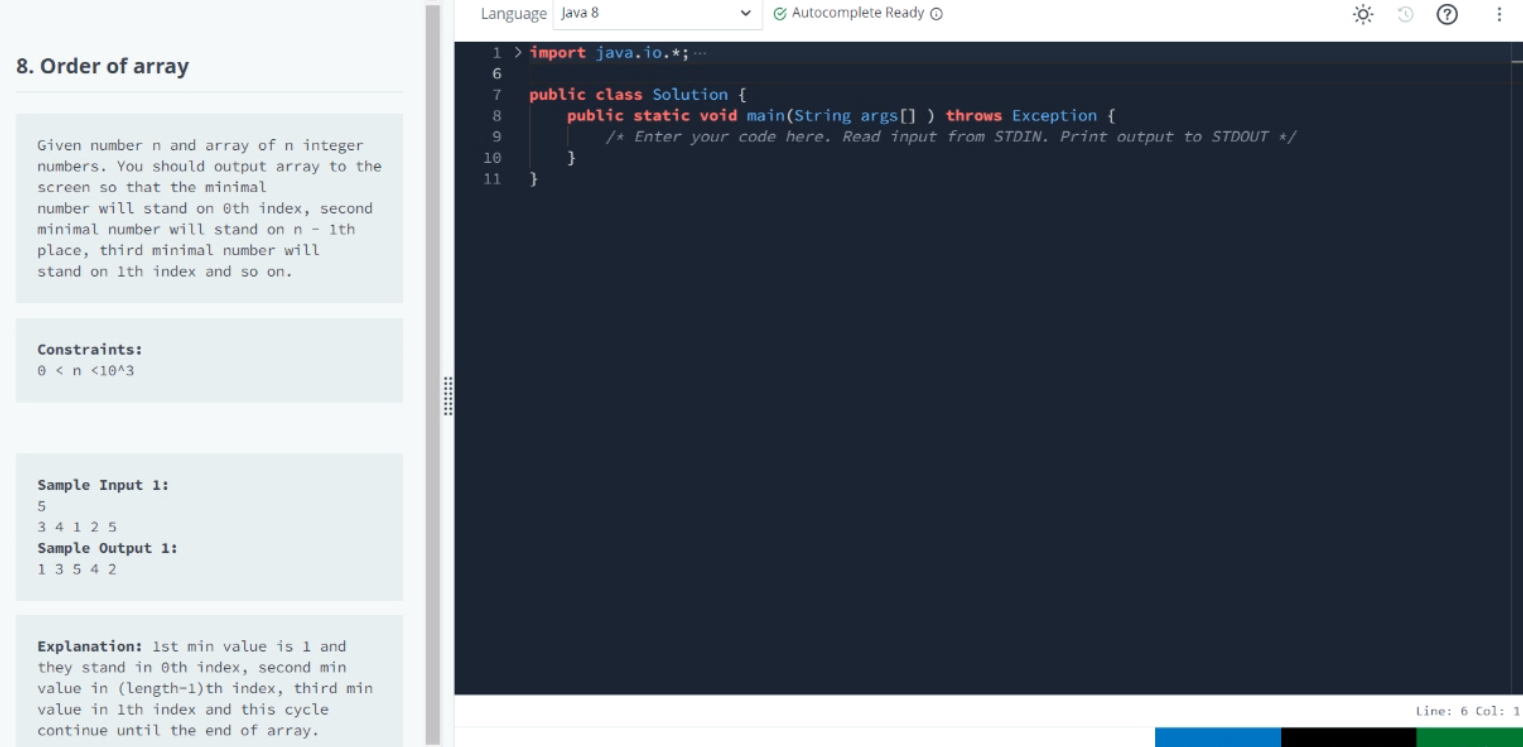
Task: Click the 'Sample Input 1:' label
Action: (103, 485)
